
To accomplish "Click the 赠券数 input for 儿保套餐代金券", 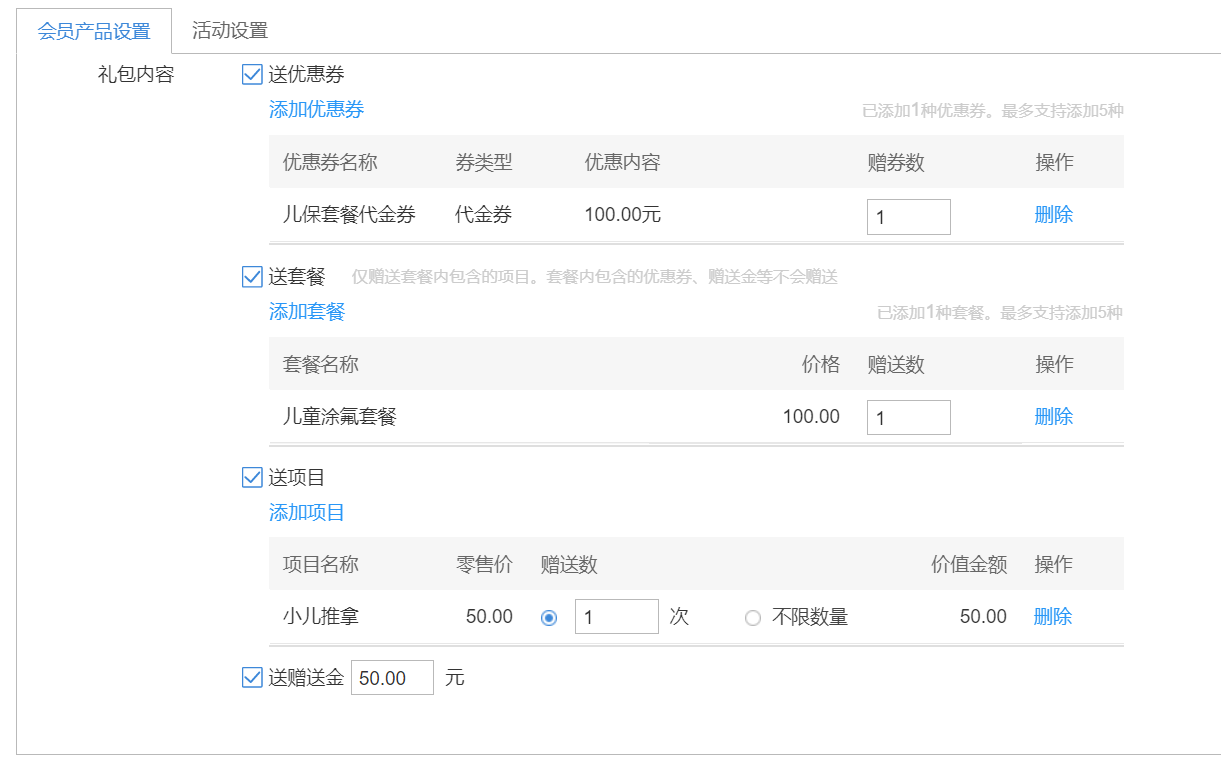I will [908, 217].
